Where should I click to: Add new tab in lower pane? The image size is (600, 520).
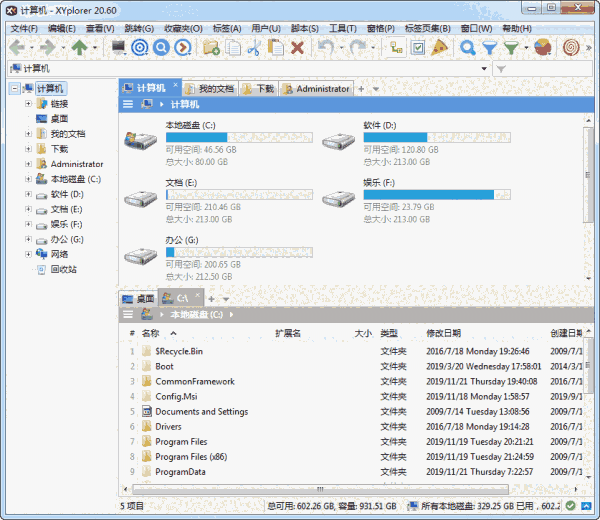pos(211,299)
